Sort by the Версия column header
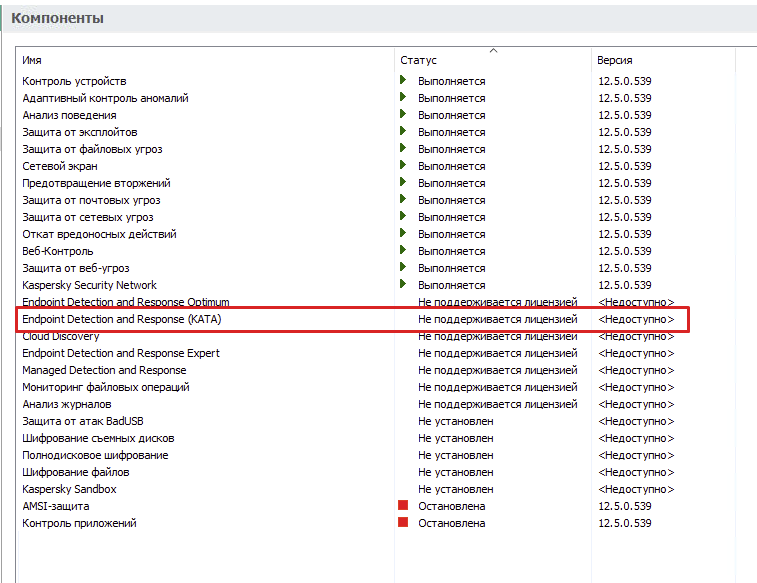 (x=615, y=60)
